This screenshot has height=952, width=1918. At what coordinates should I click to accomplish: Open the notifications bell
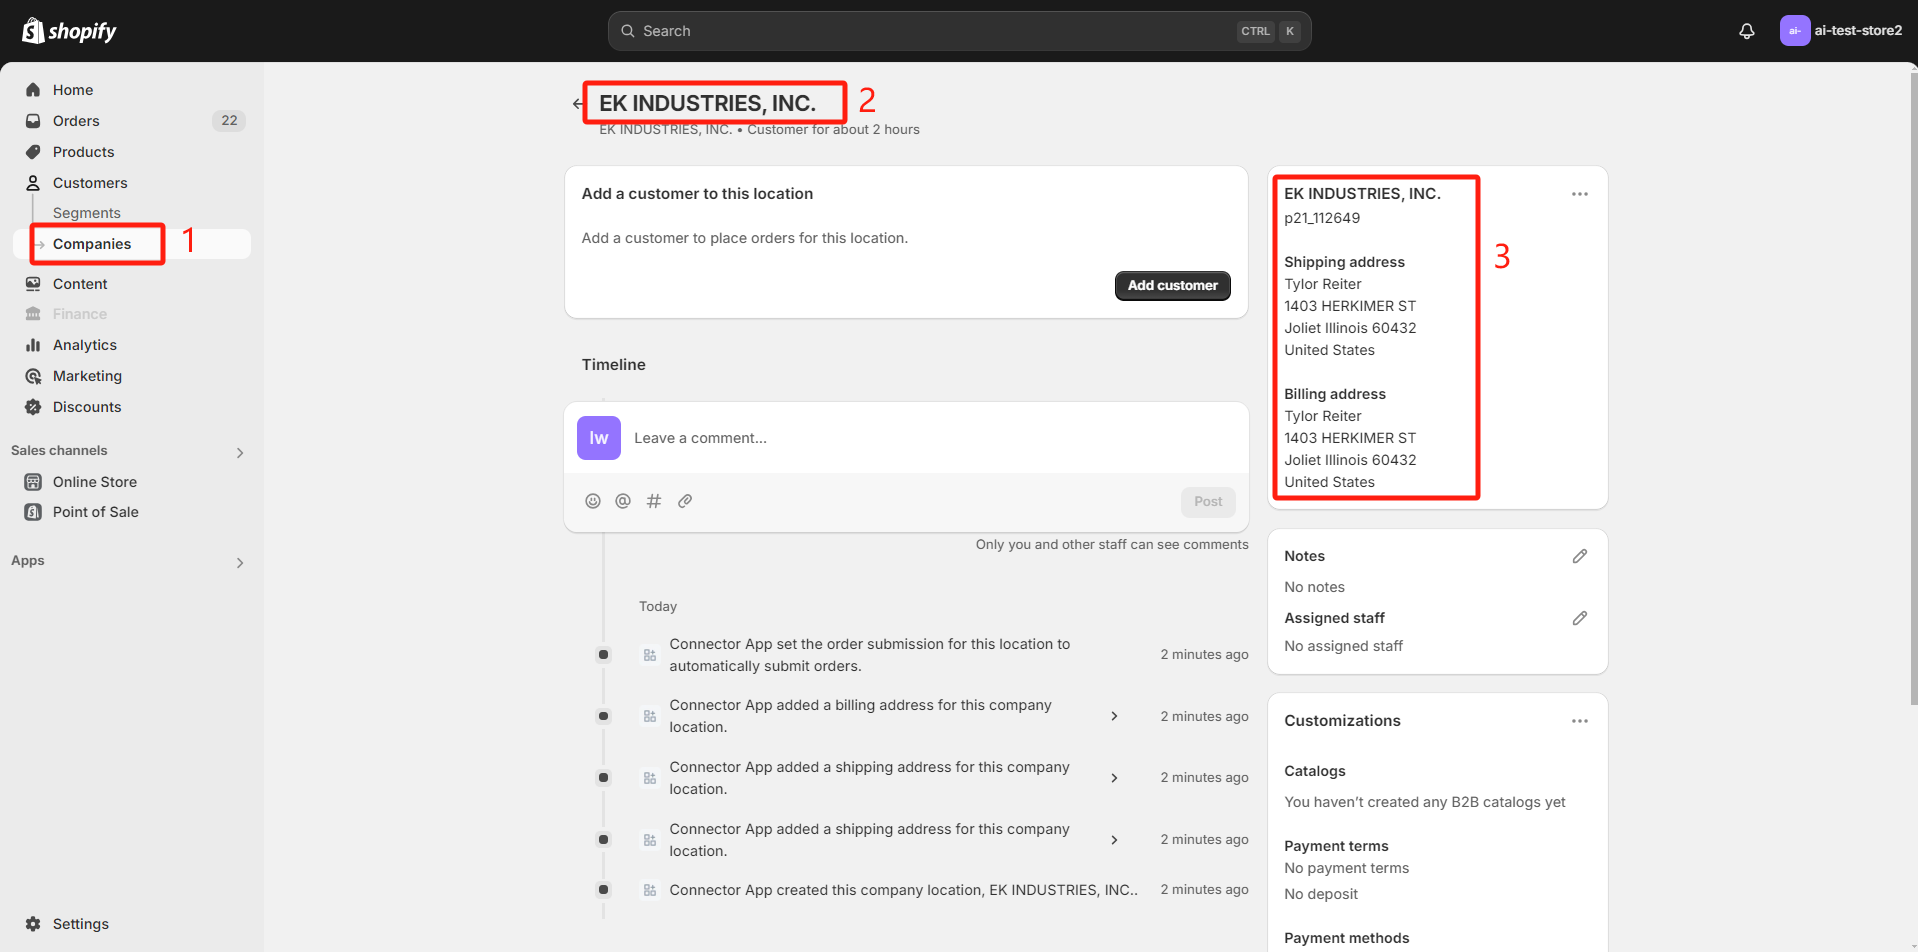point(1747,31)
